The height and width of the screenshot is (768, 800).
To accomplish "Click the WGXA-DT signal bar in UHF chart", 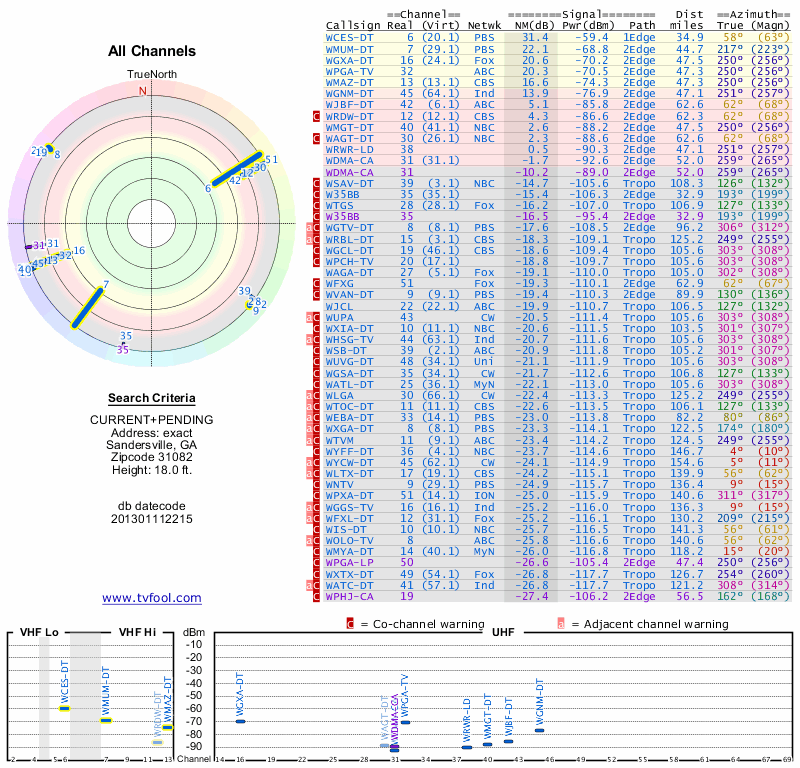I will (240, 720).
